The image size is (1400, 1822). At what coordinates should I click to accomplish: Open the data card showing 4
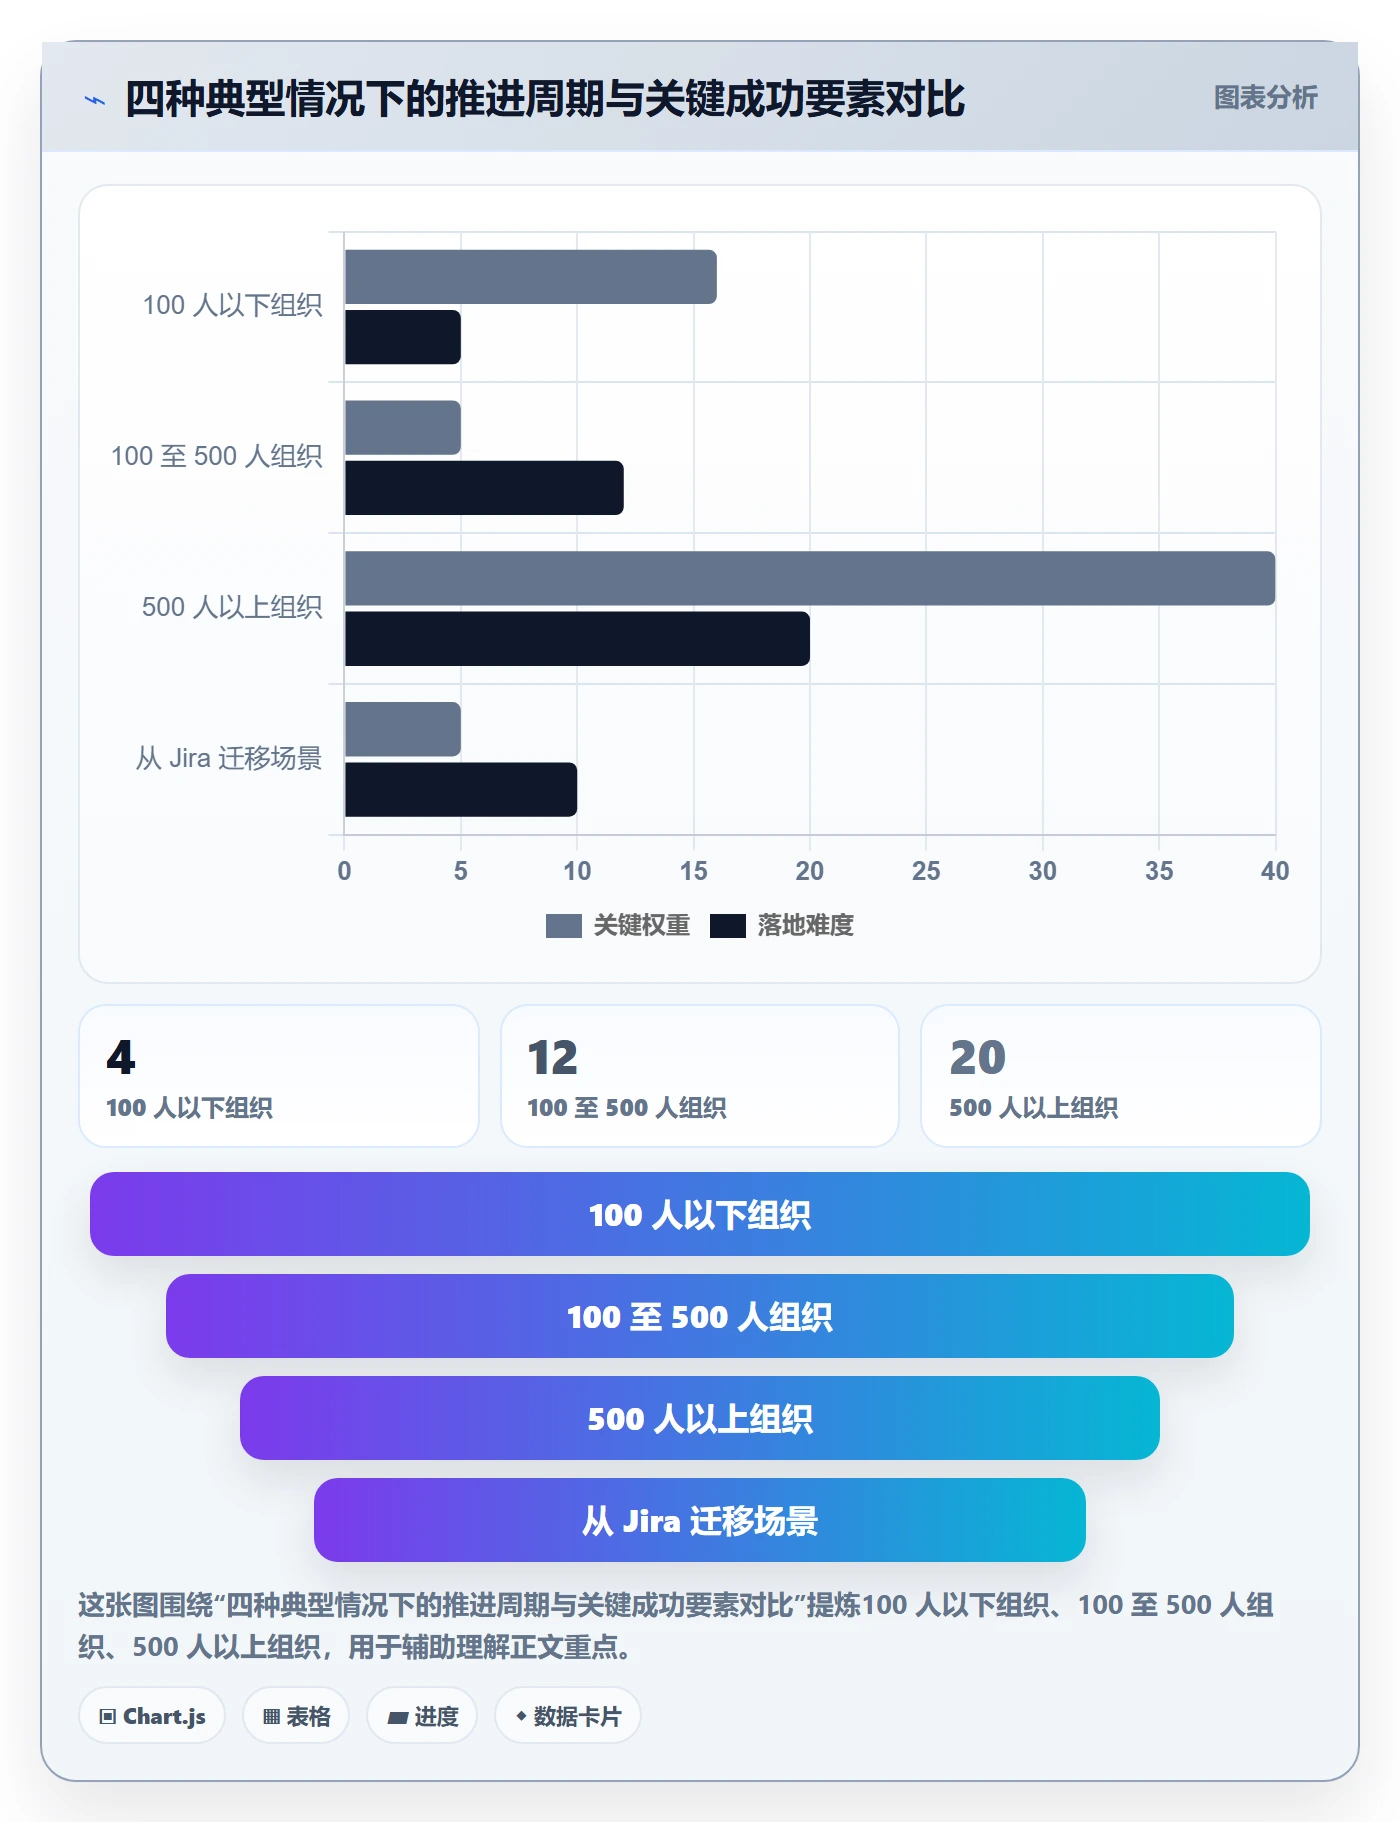pyautogui.click(x=279, y=1076)
